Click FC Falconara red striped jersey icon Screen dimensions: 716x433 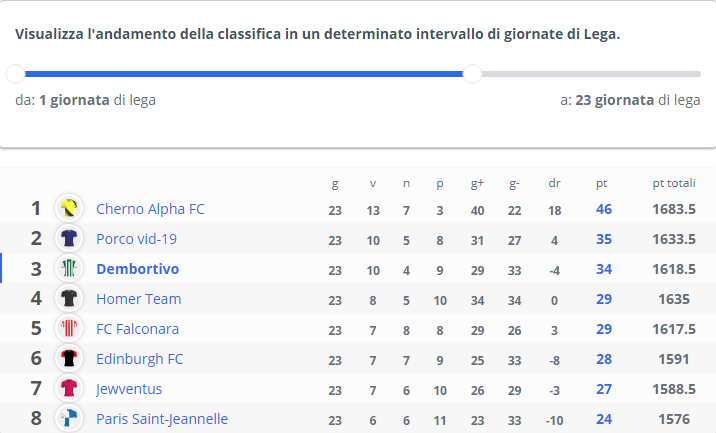click(x=69, y=328)
